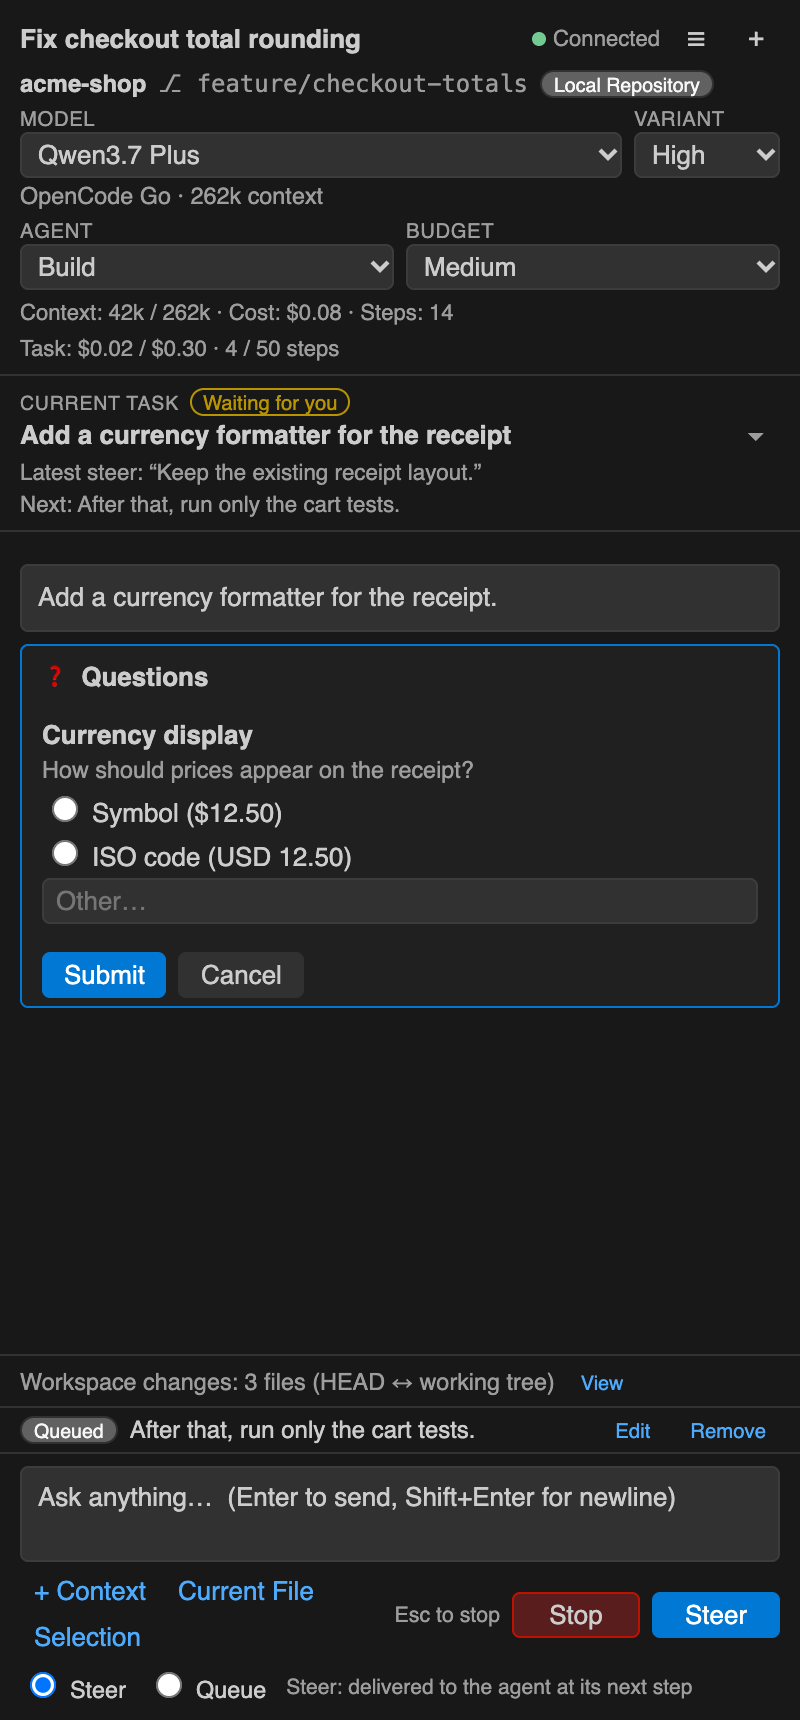
Task: Edit the queued message
Action: (x=633, y=1431)
